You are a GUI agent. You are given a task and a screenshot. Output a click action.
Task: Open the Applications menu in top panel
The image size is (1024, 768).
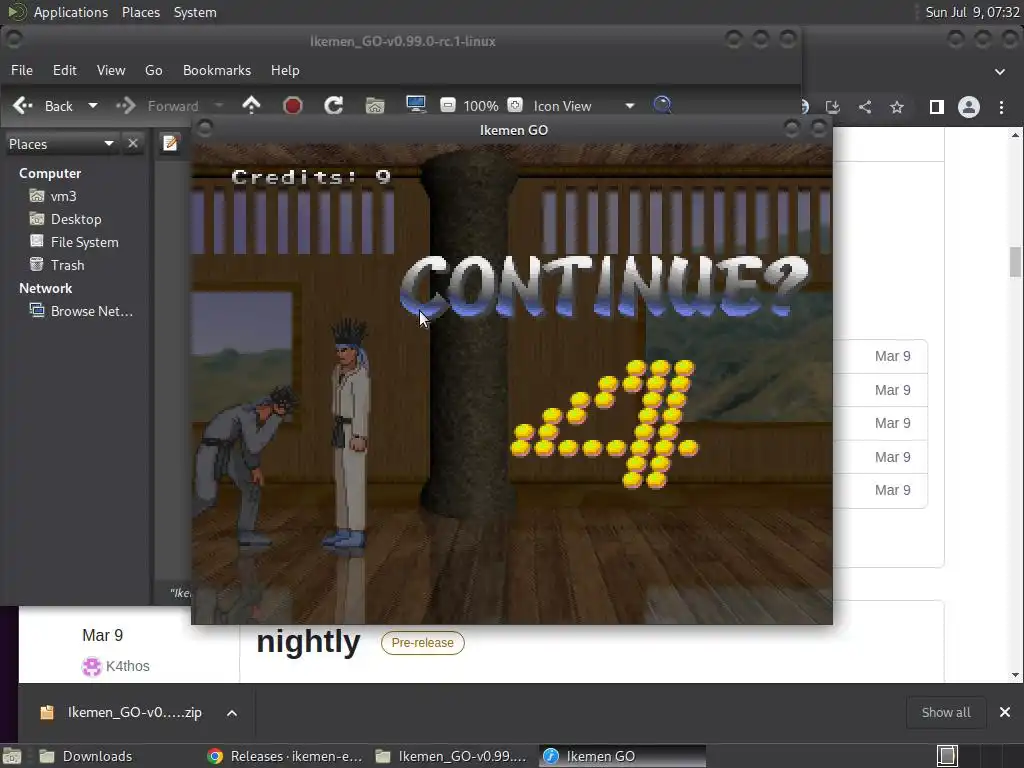(x=71, y=12)
